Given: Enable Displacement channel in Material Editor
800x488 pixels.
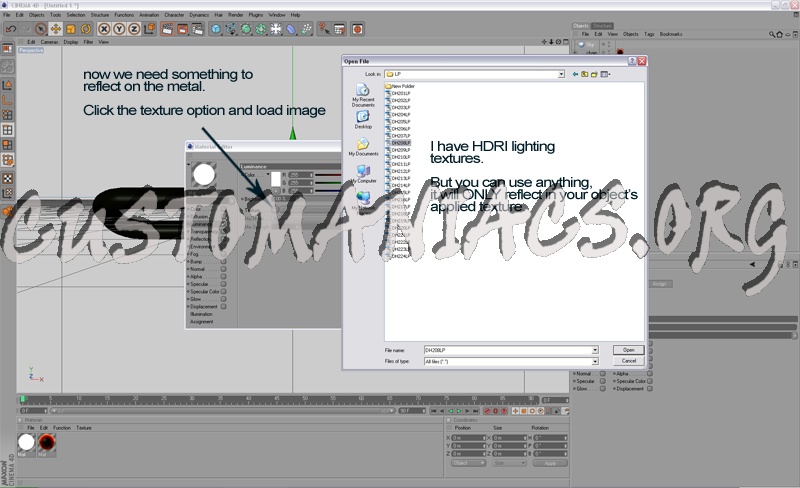Looking at the screenshot, I should 223,307.
